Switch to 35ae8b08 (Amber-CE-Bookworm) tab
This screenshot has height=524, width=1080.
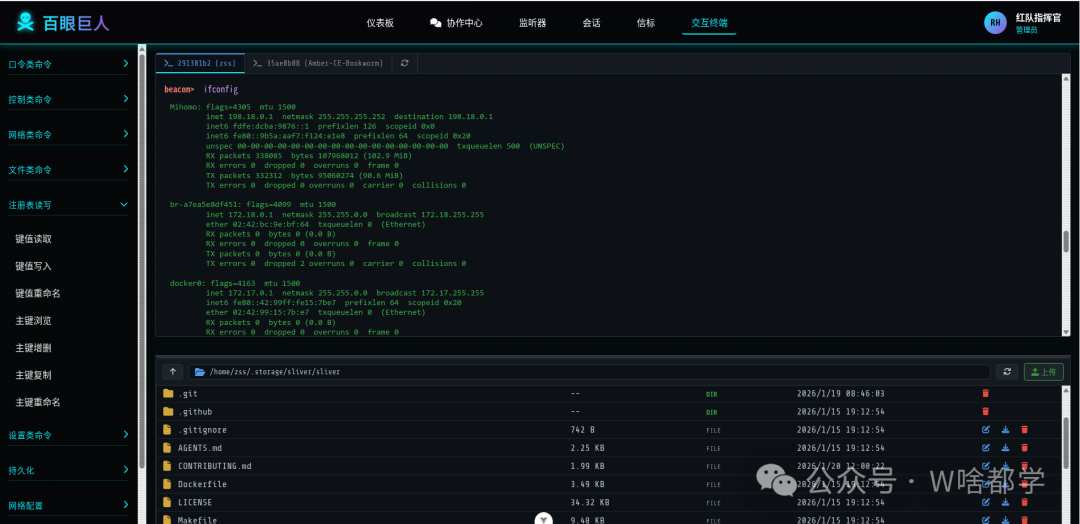(x=318, y=63)
